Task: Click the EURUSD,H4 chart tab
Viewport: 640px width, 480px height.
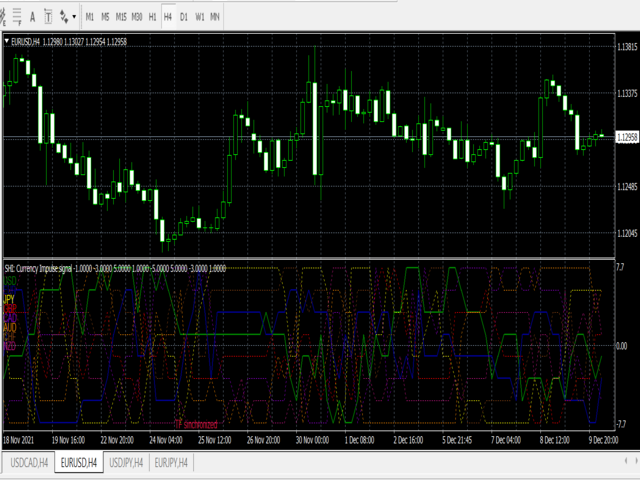Action: coord(79,461)
